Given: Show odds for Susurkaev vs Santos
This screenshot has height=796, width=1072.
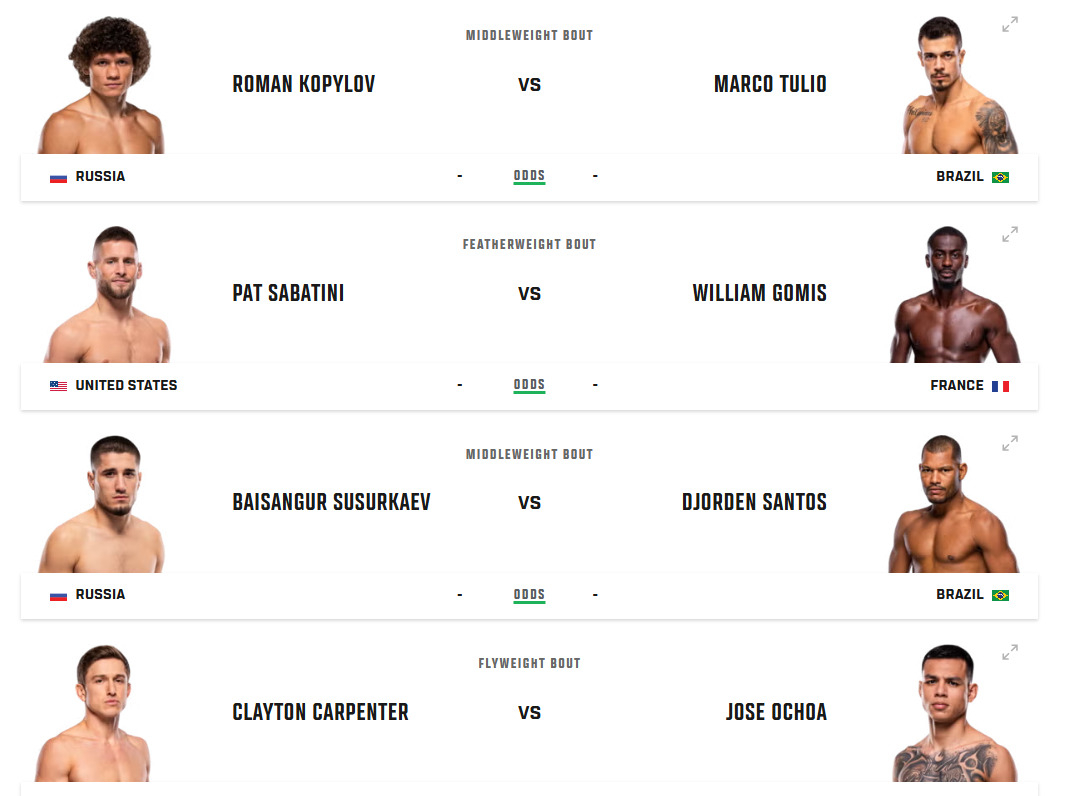Looking at the screenshot, I should tap(529, 594).
